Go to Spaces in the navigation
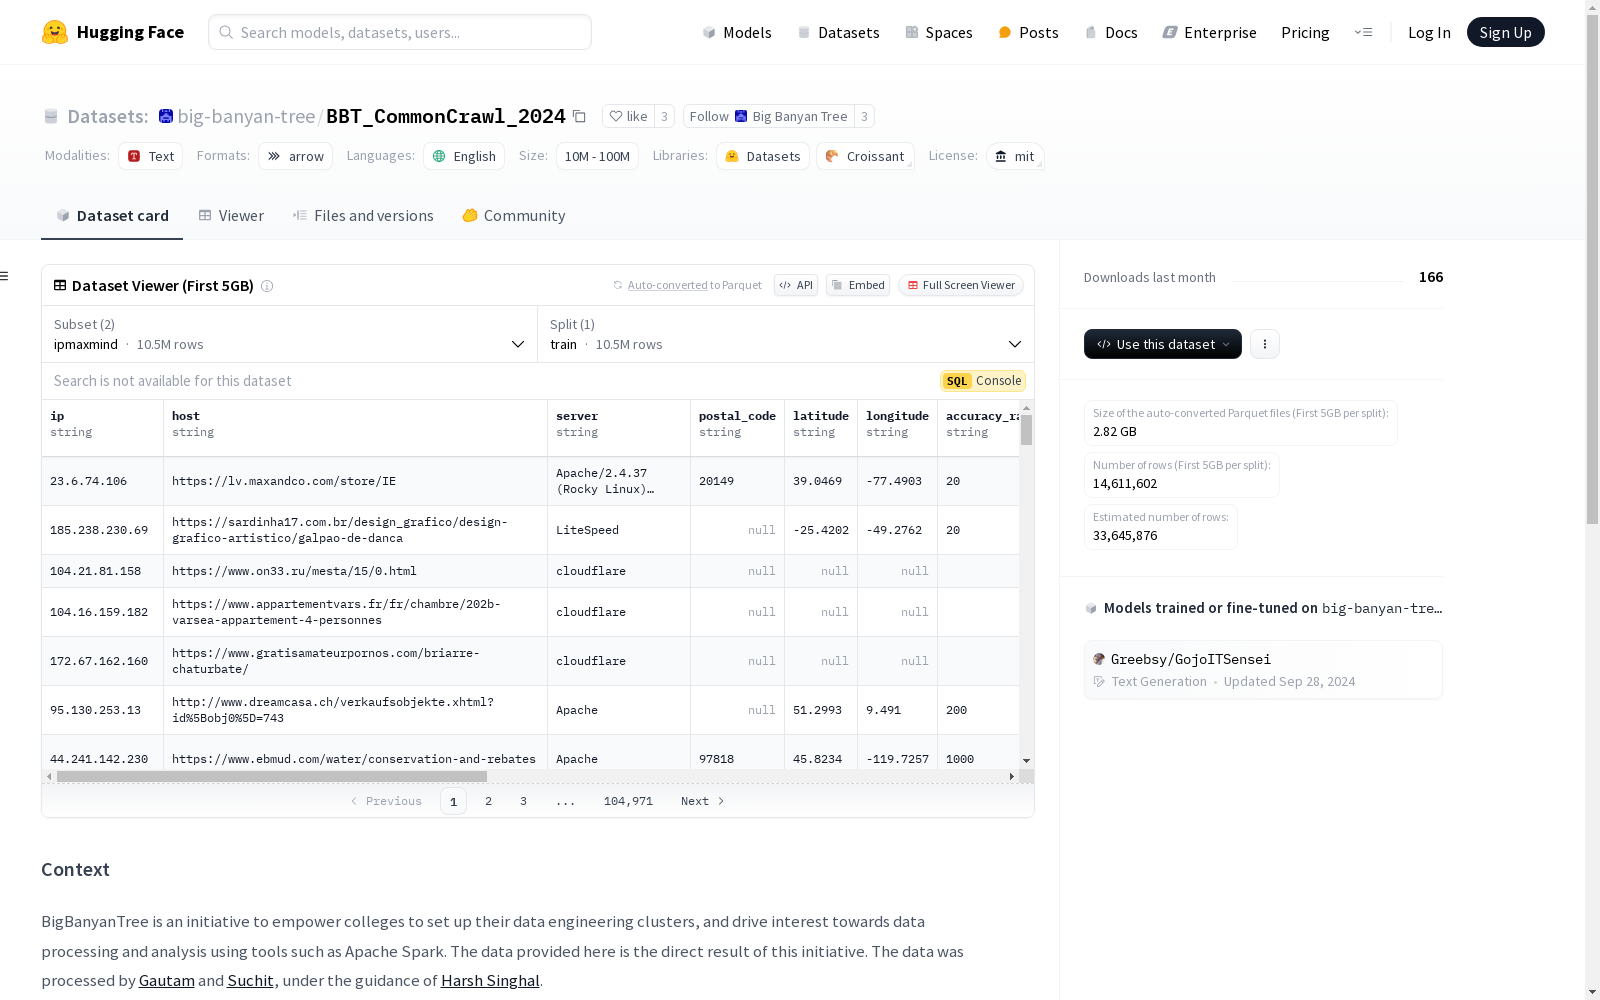 tap(939, 32)
